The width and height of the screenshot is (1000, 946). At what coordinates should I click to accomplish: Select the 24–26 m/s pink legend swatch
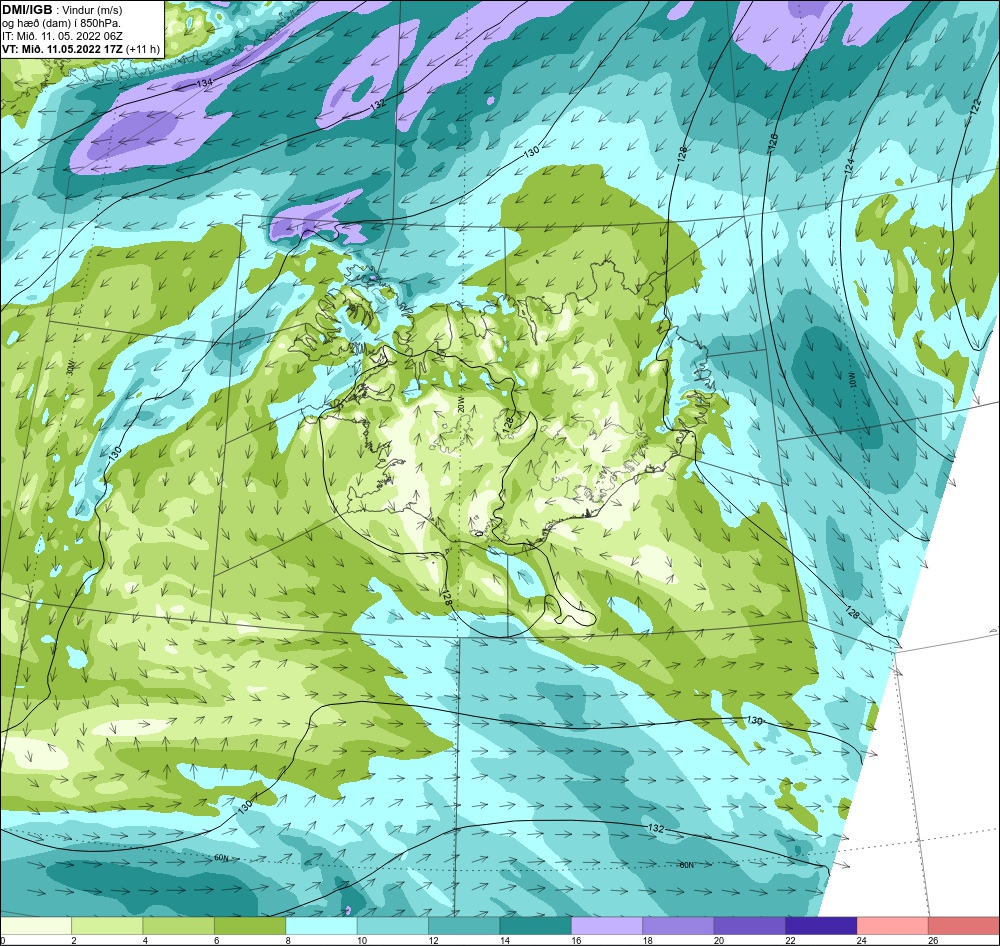tap(893, 925)
